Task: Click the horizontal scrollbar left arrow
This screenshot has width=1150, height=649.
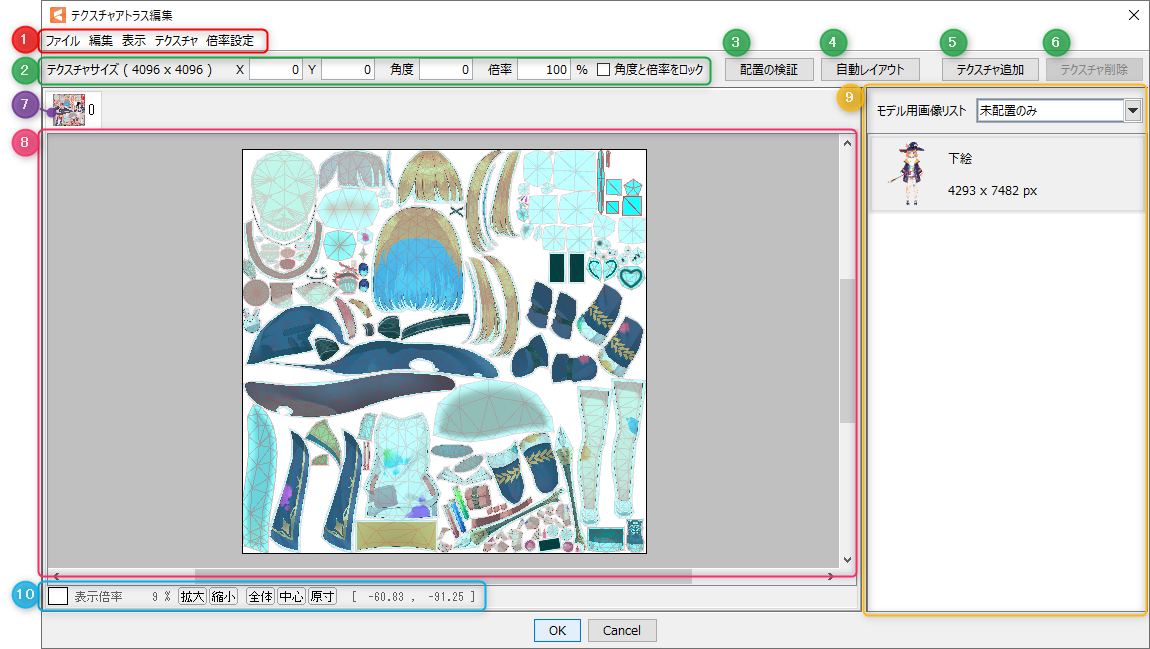Action: click(x=56, y=577)
